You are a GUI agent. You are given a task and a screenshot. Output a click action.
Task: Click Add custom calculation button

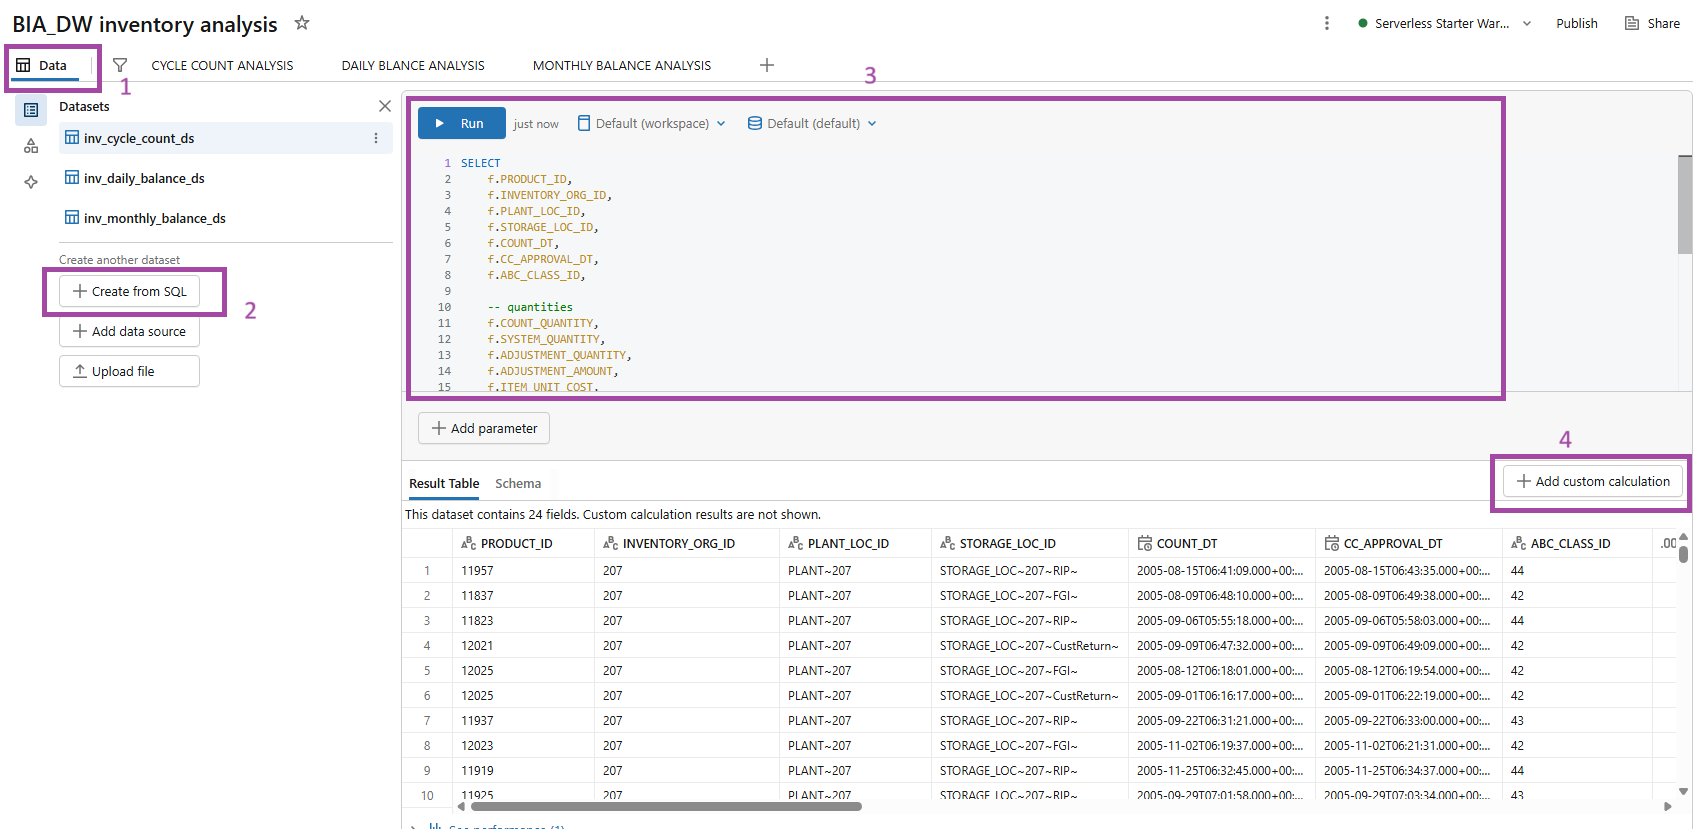pos(1592,481)
